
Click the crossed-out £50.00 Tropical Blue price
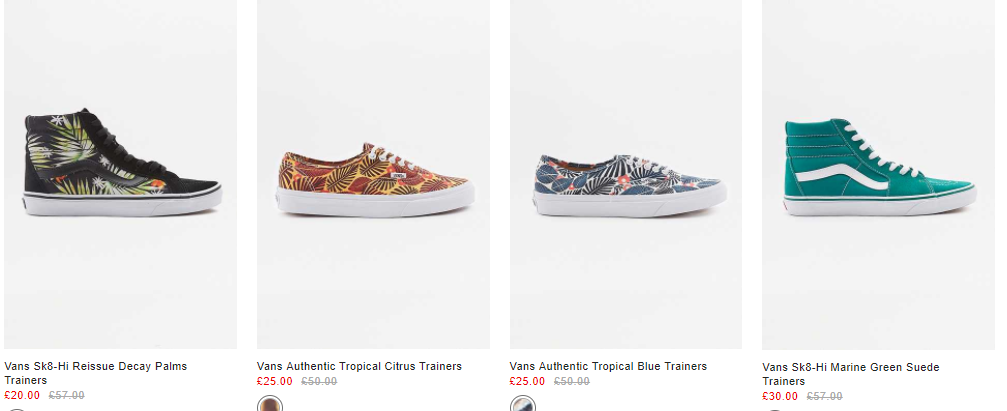(572, 381)
